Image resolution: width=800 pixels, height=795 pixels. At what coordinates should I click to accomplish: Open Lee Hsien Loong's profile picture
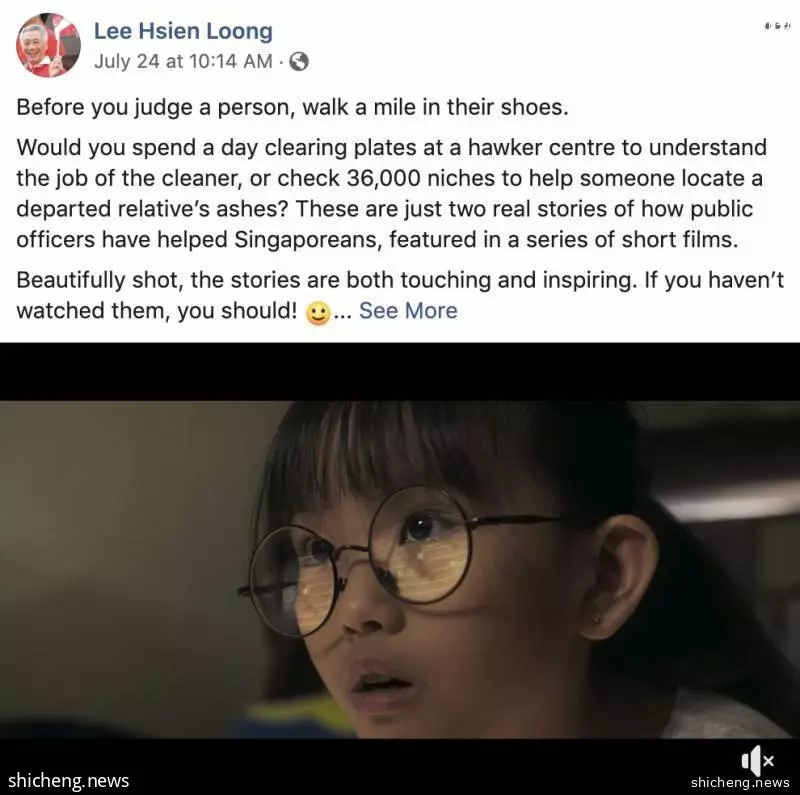48,45
